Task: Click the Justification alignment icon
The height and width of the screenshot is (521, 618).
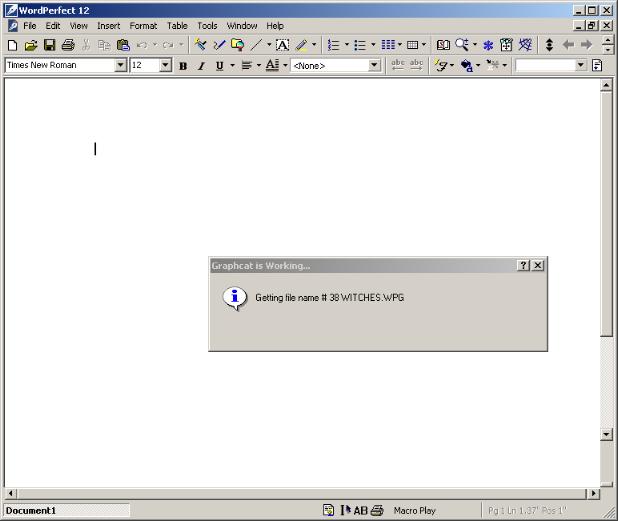Action: (247, 66)
